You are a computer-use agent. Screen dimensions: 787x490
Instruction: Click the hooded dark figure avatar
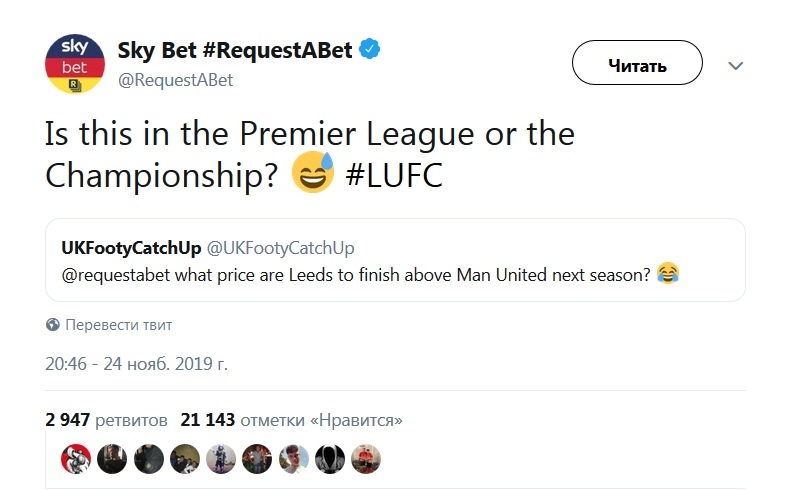click(330, 458)
